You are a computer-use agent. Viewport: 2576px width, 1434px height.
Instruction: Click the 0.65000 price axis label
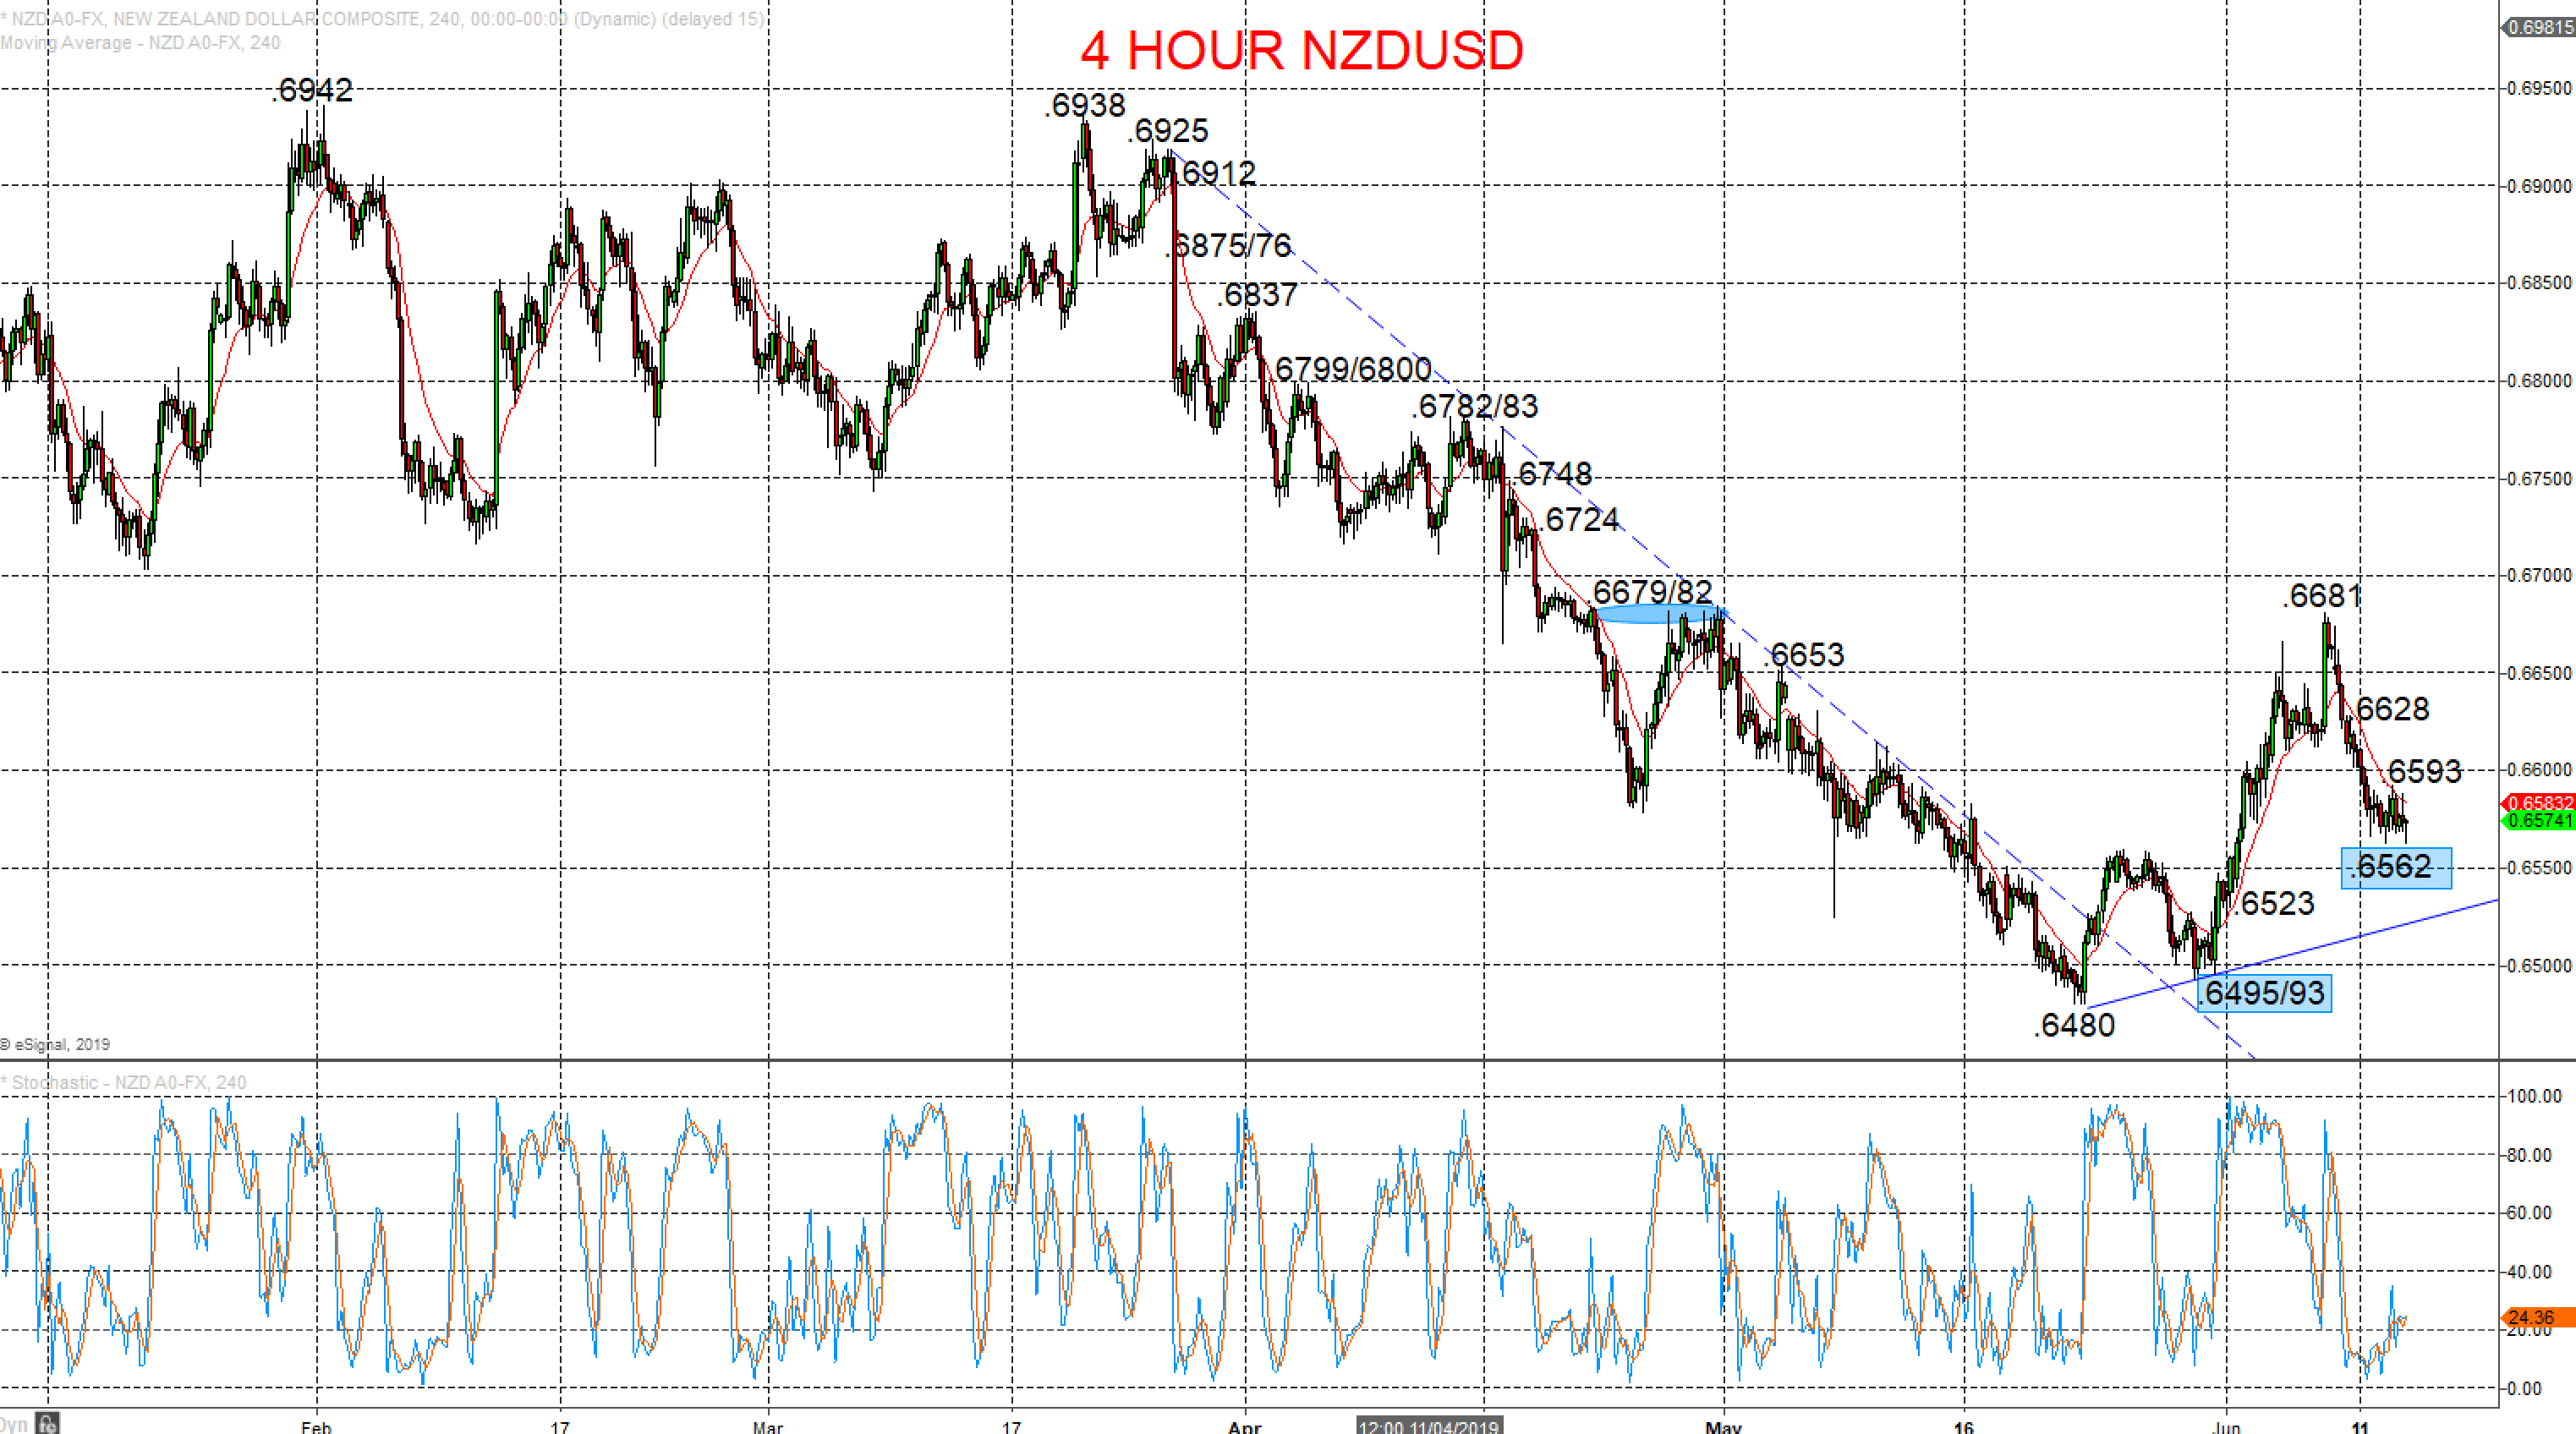[2538, 965]
